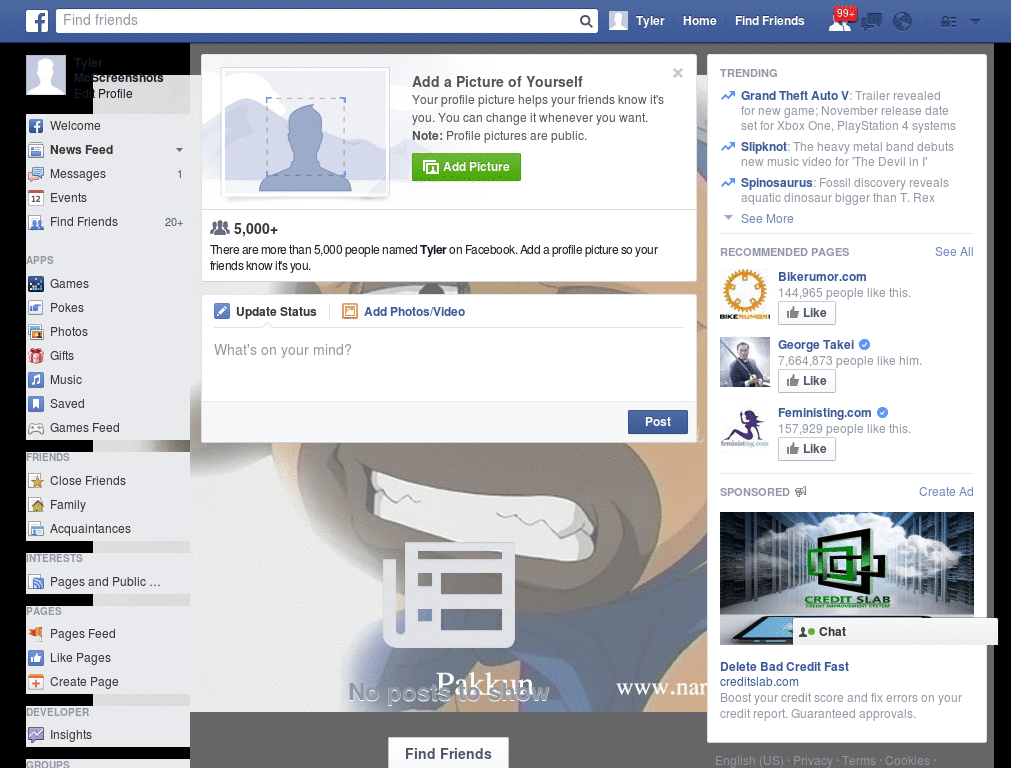Screen dimensions: 1024x768
Task: Click Find Friends button below the feed
Action: click(x=448, y=754)
